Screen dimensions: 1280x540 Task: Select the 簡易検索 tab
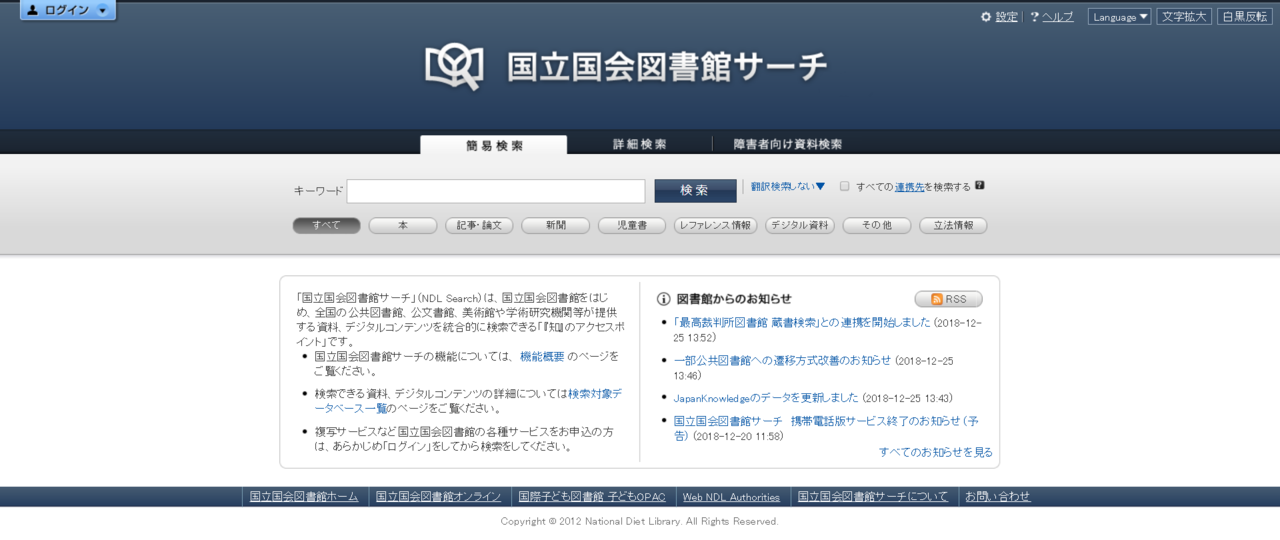tap(494, 145)
